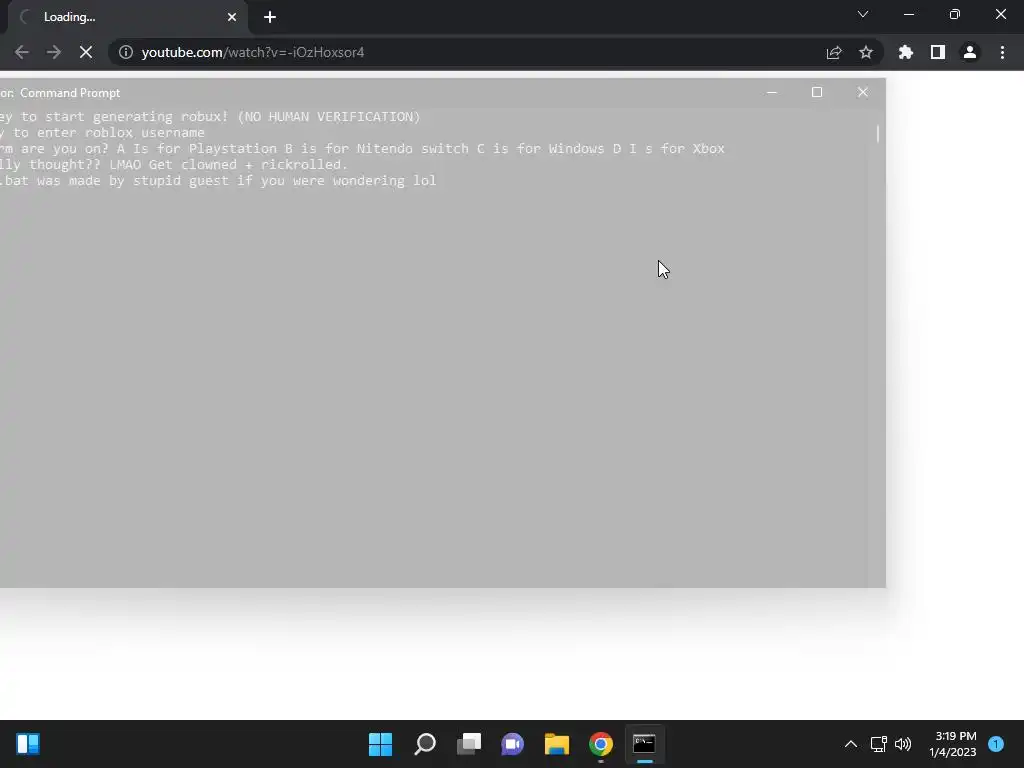Minimize the Chrome window
Viewport: 1024px width, 768px height.
coord(909,14)
